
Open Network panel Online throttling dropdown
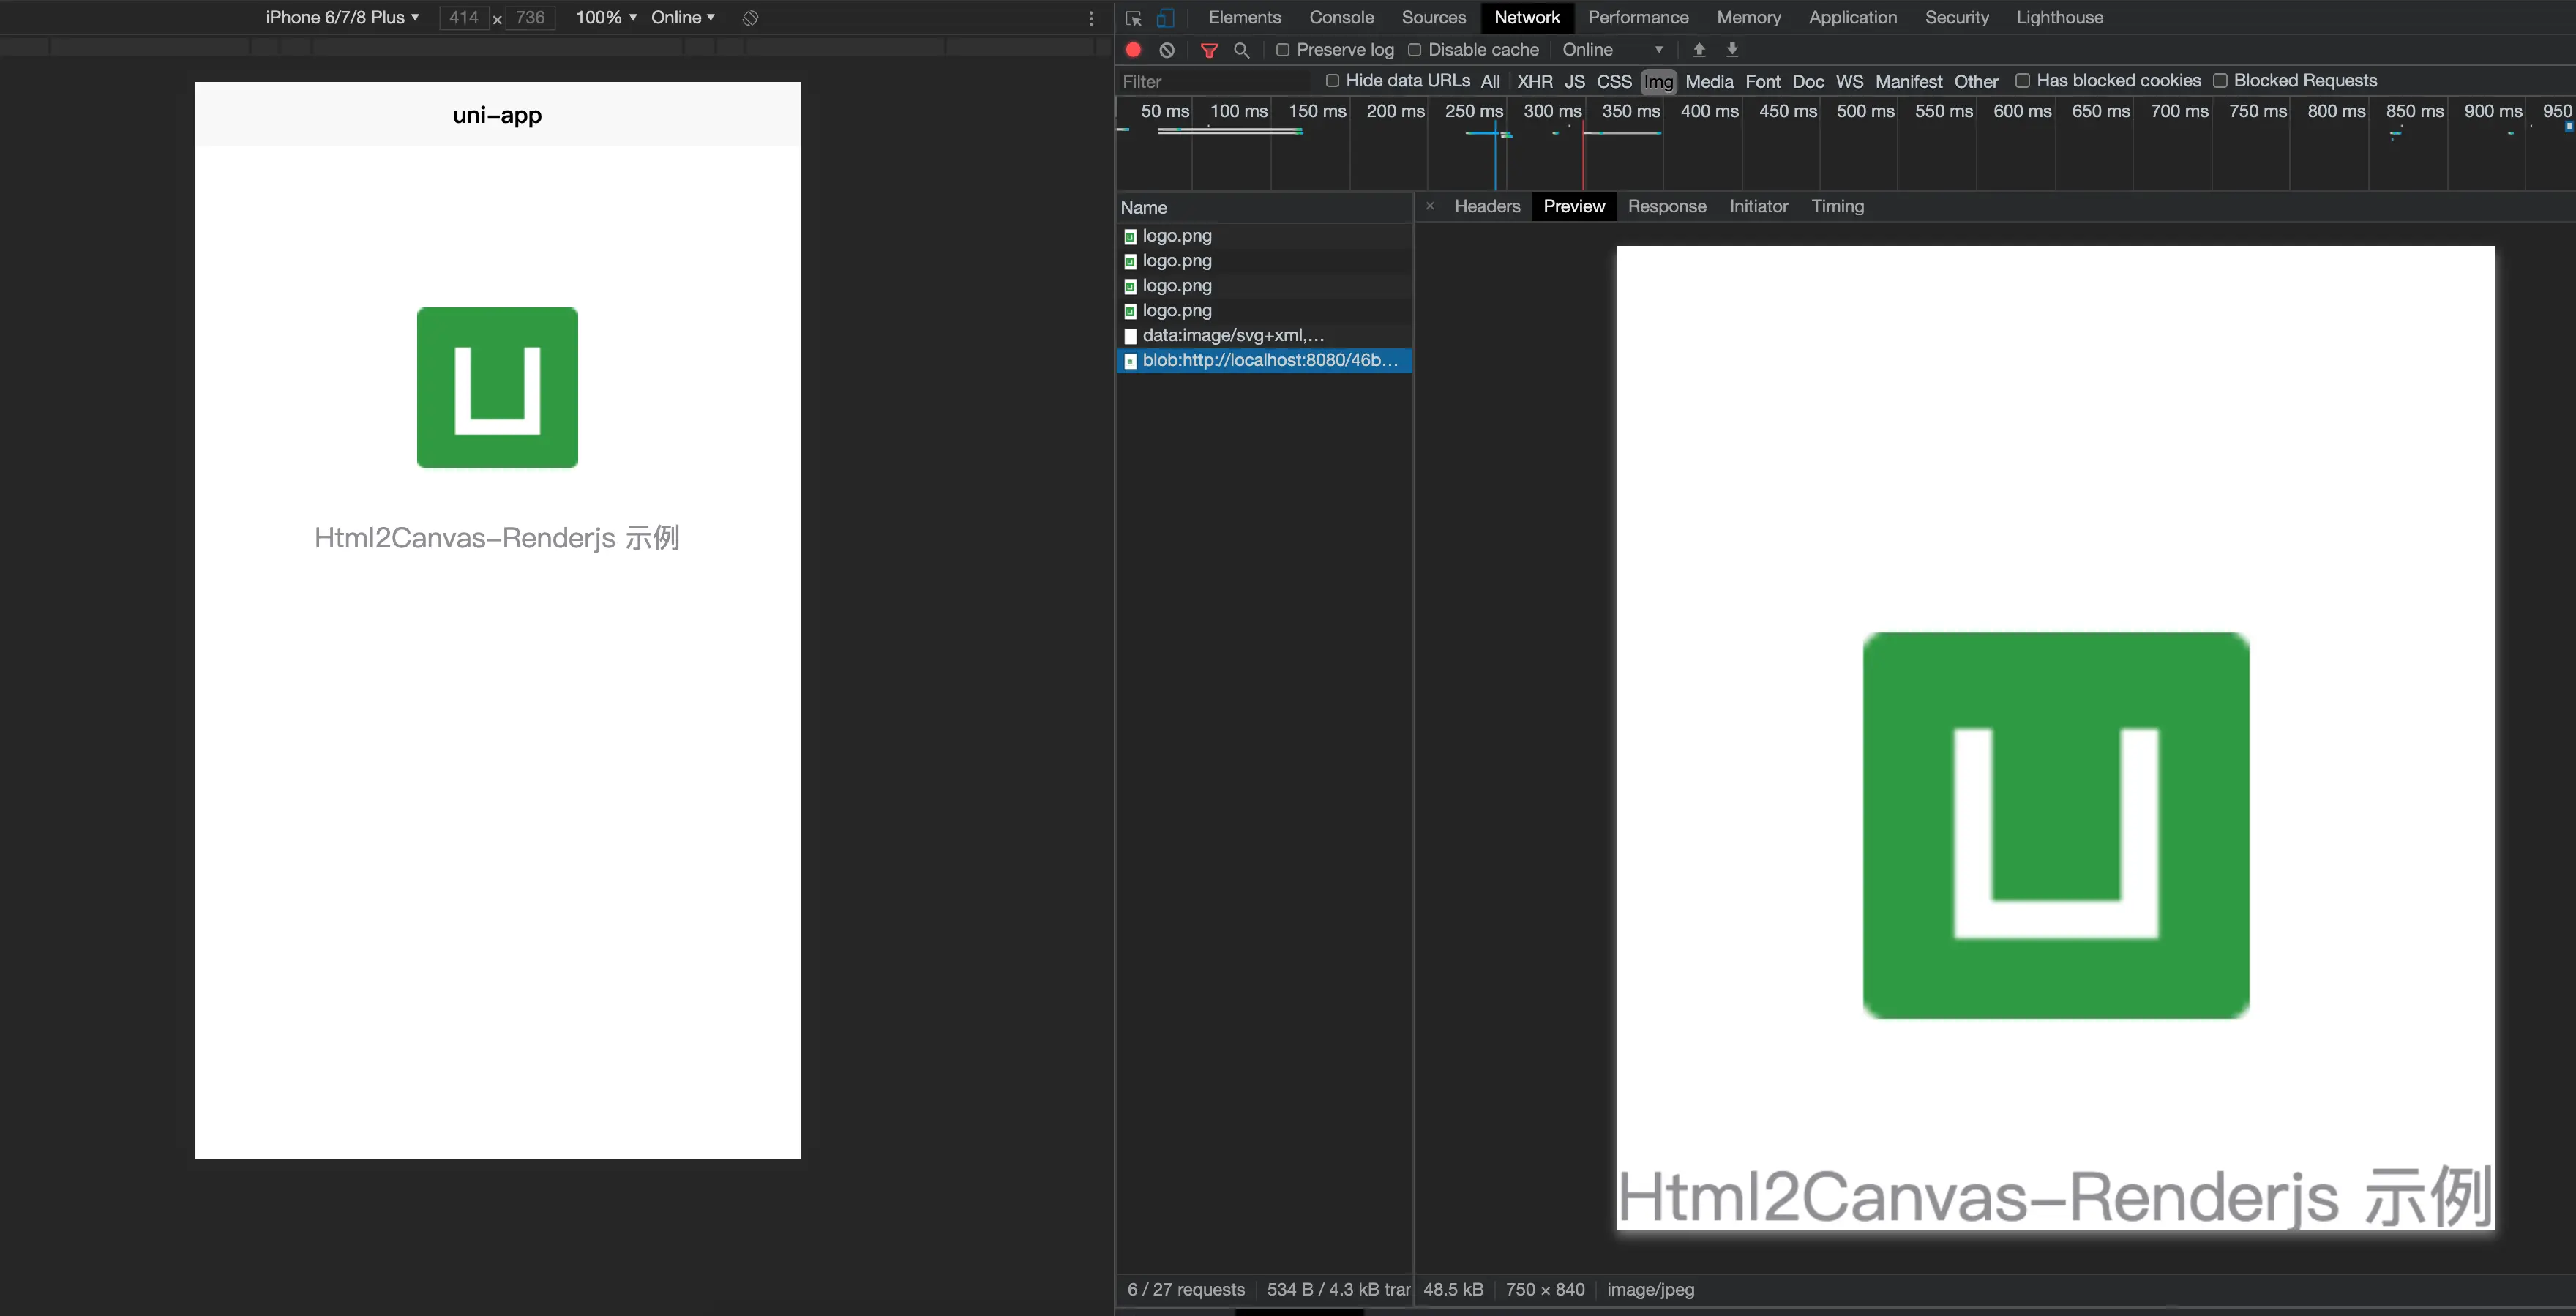coord(1612,50)
